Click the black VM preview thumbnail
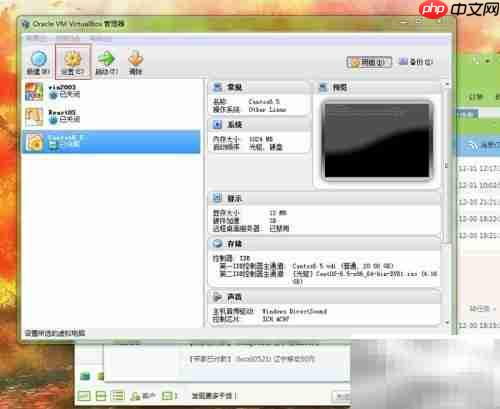The width and height of the screenshot is (500, 409). [x=377, y=140]
